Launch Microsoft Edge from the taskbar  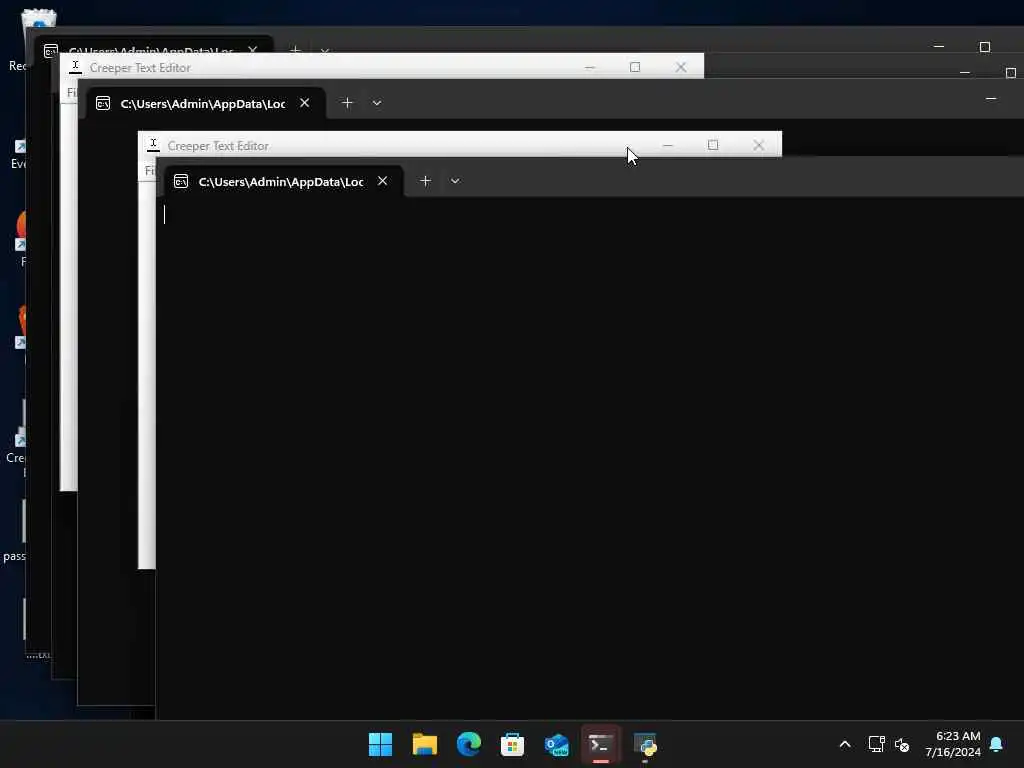coord(469,744)
